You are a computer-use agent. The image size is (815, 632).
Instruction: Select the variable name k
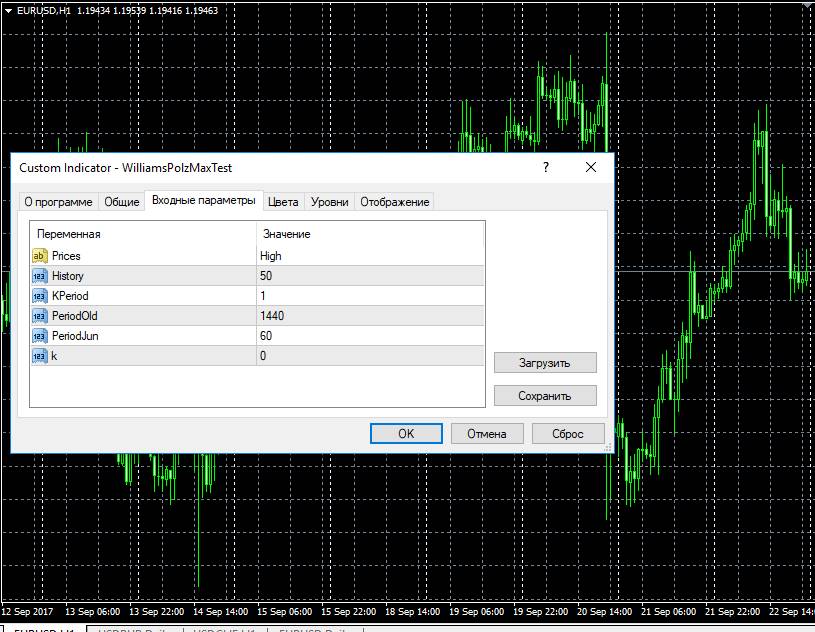pyautogui.click(x=54, y=356)
